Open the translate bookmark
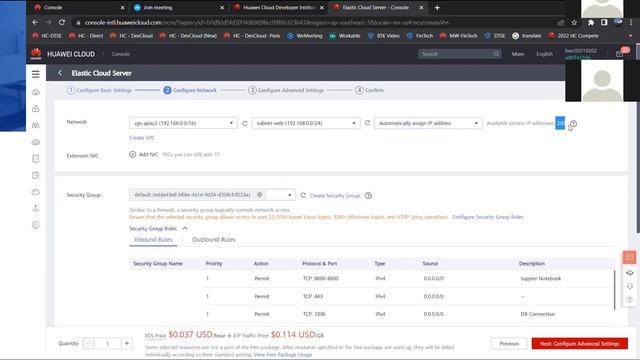 527,36
